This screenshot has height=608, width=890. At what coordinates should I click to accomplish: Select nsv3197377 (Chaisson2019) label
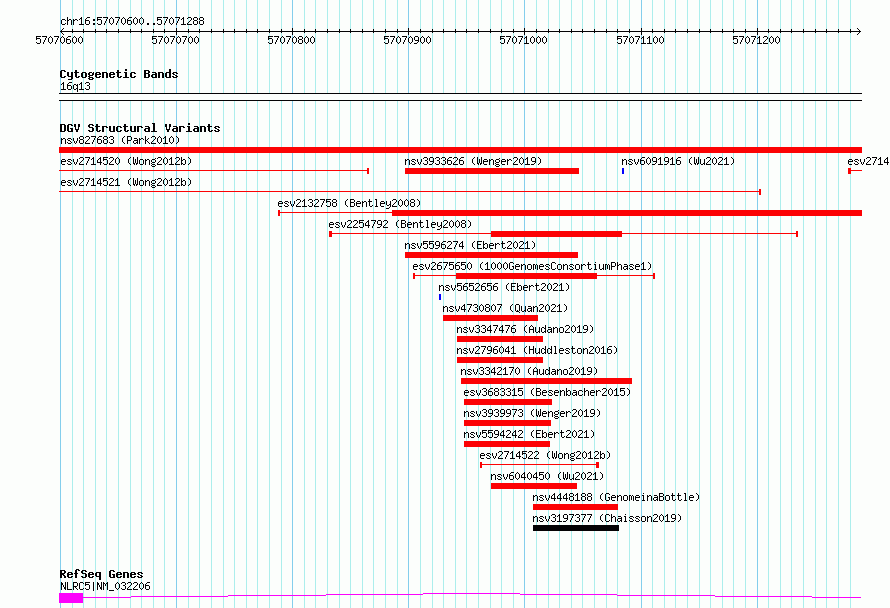[x=607, y=518]
